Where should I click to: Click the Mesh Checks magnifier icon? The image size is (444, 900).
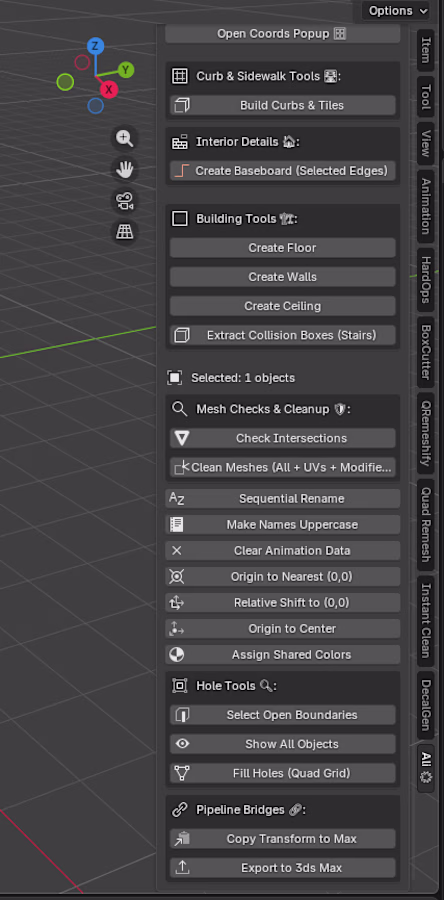point(180,409)
